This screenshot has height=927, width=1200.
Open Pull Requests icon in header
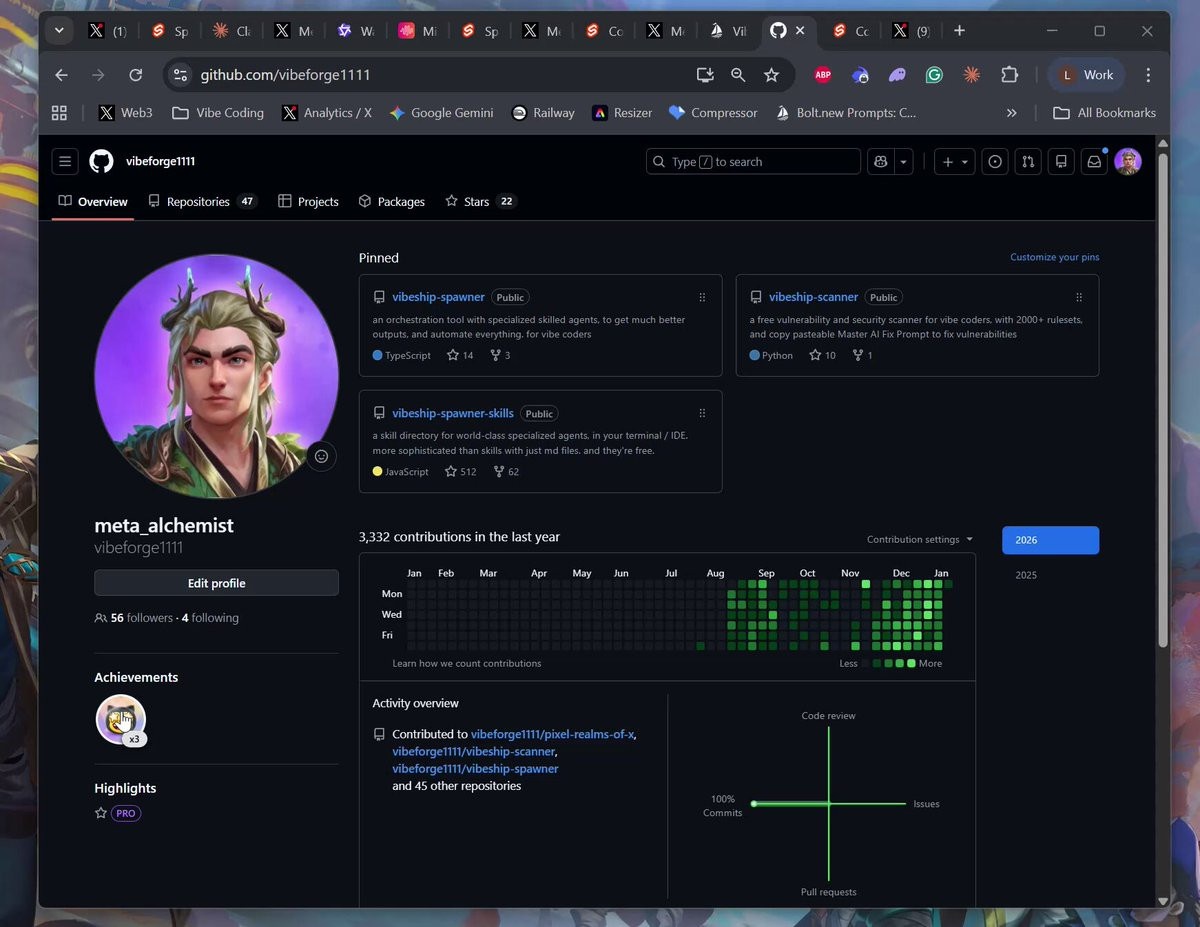pos(1027,161)
